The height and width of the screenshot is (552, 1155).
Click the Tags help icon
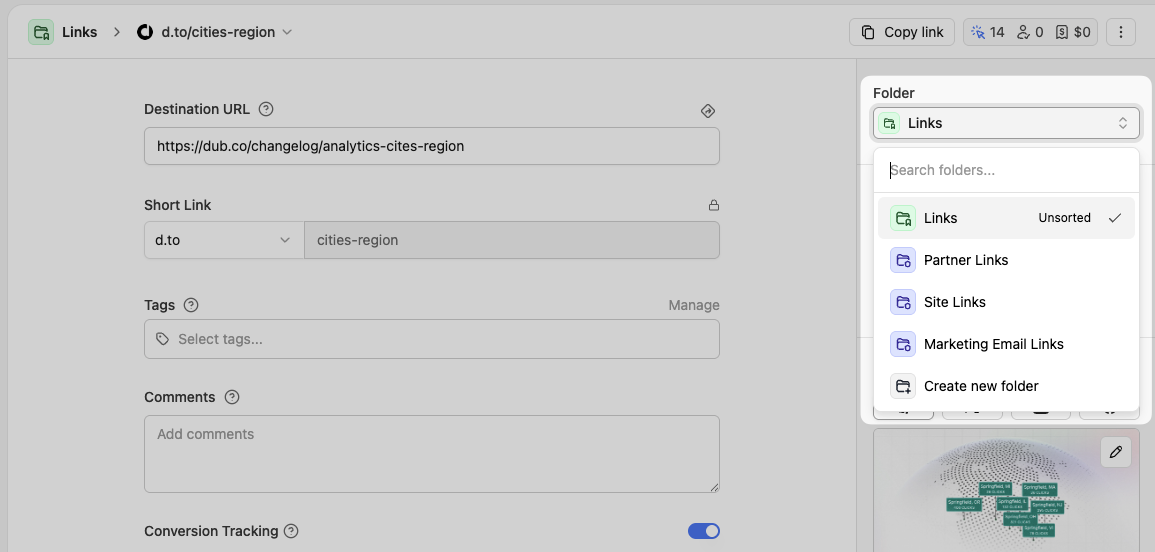click(x=191, y=305)
